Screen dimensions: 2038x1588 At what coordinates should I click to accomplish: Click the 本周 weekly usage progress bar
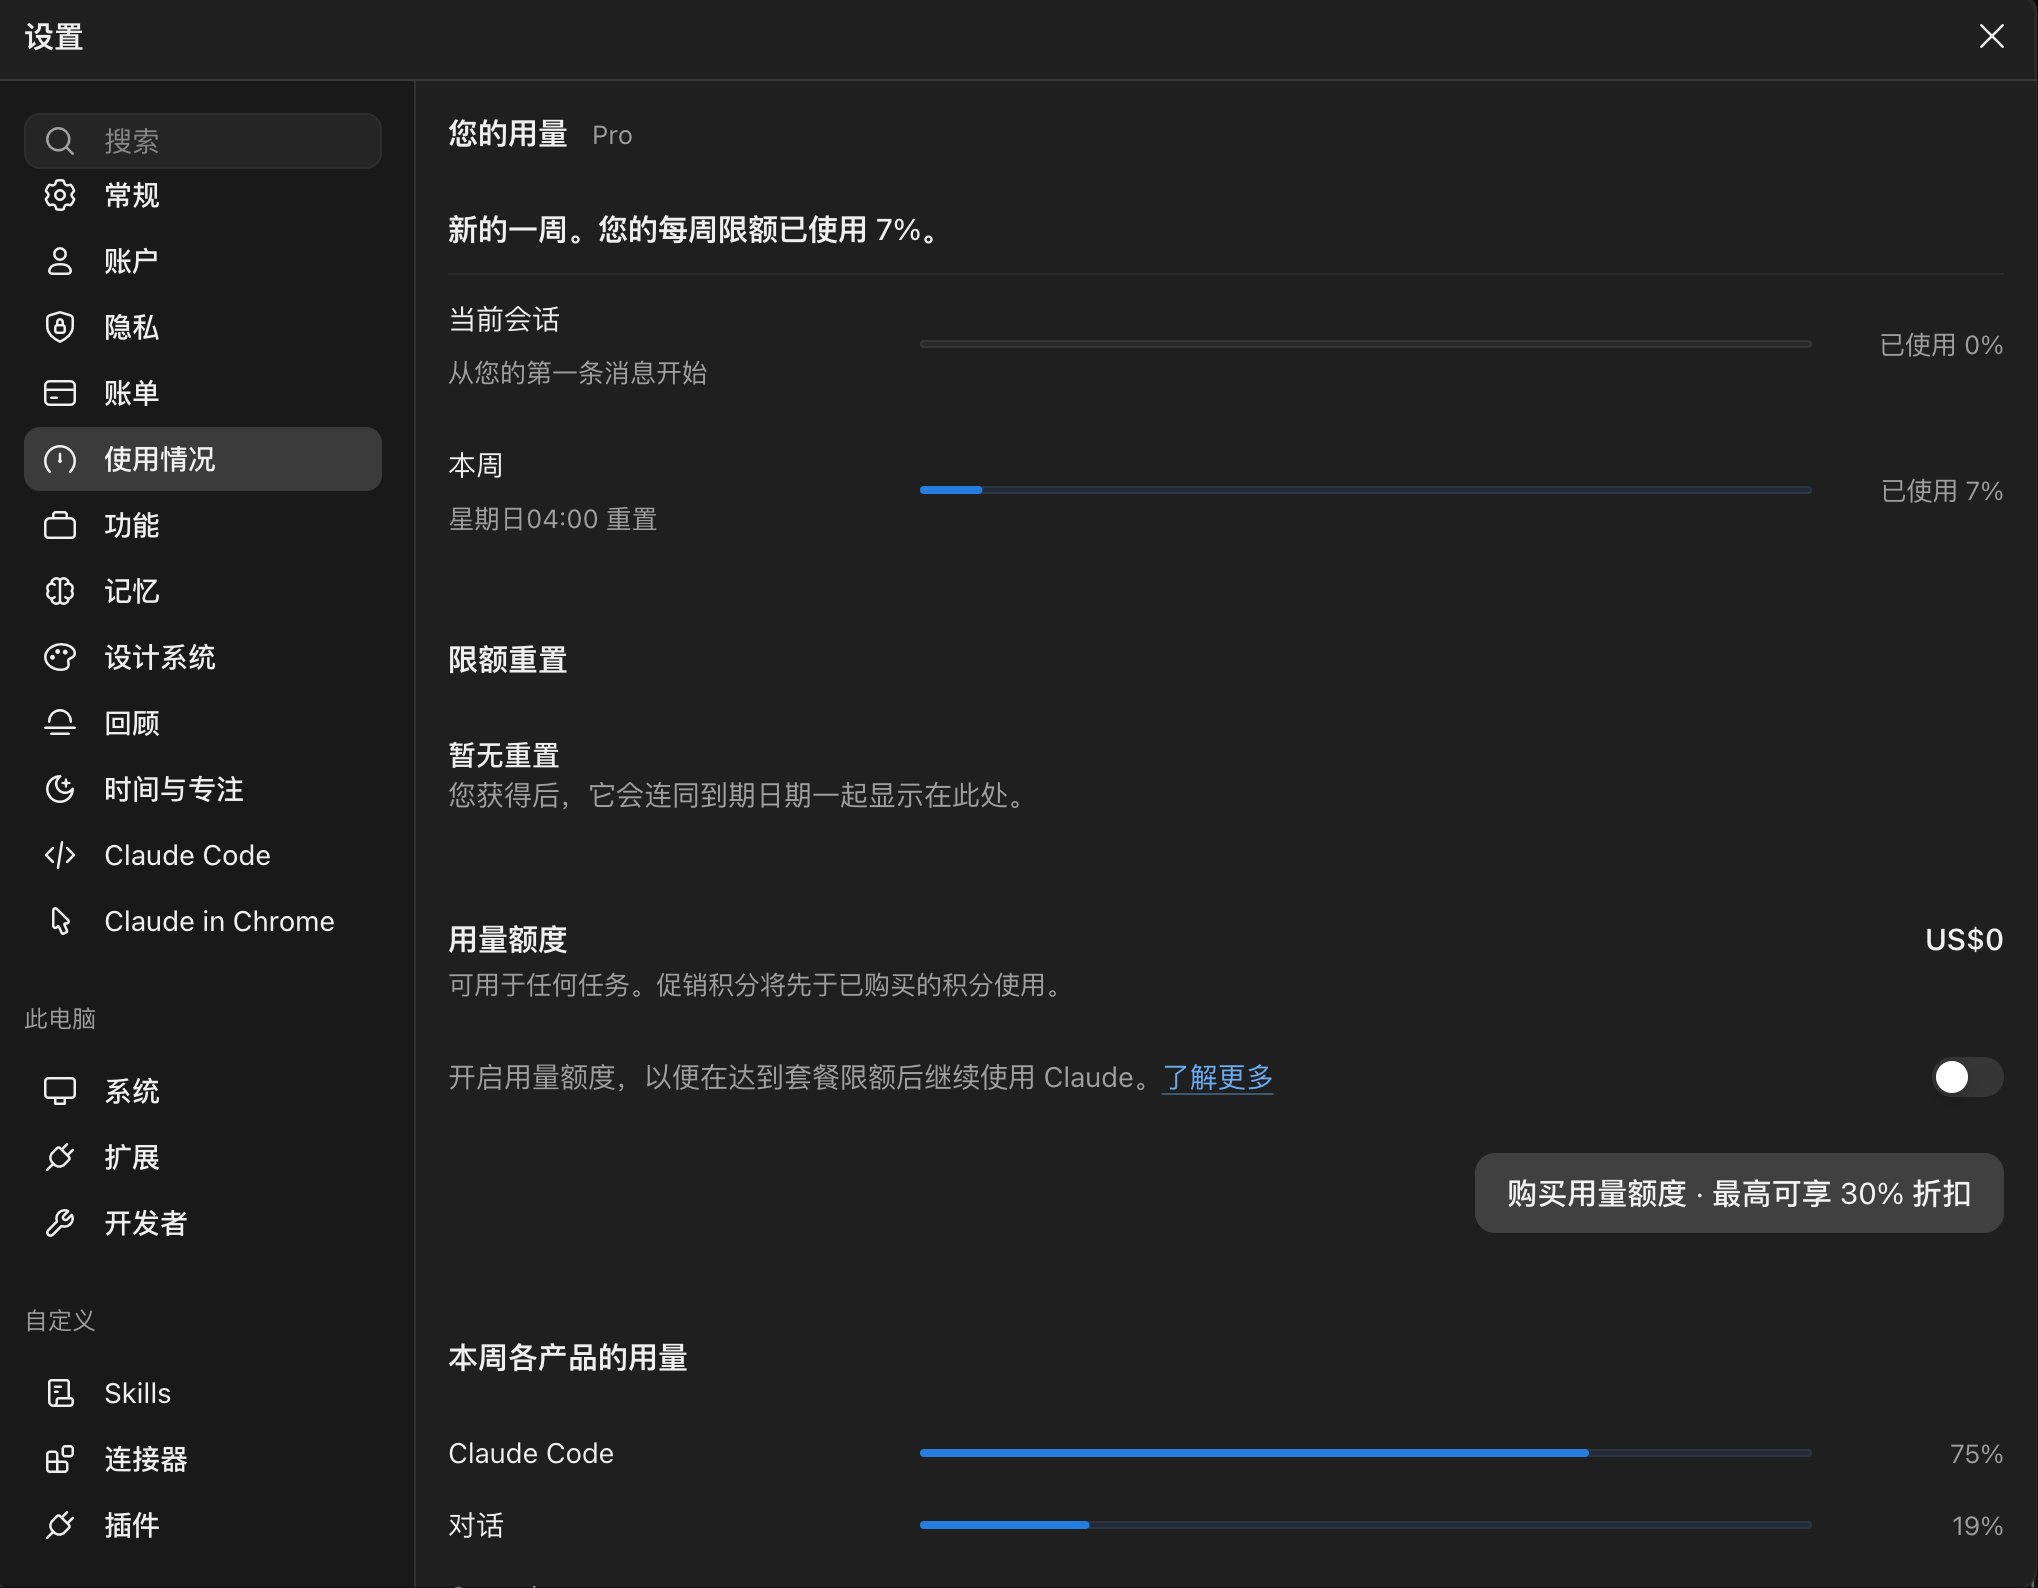pos(1365,490)
